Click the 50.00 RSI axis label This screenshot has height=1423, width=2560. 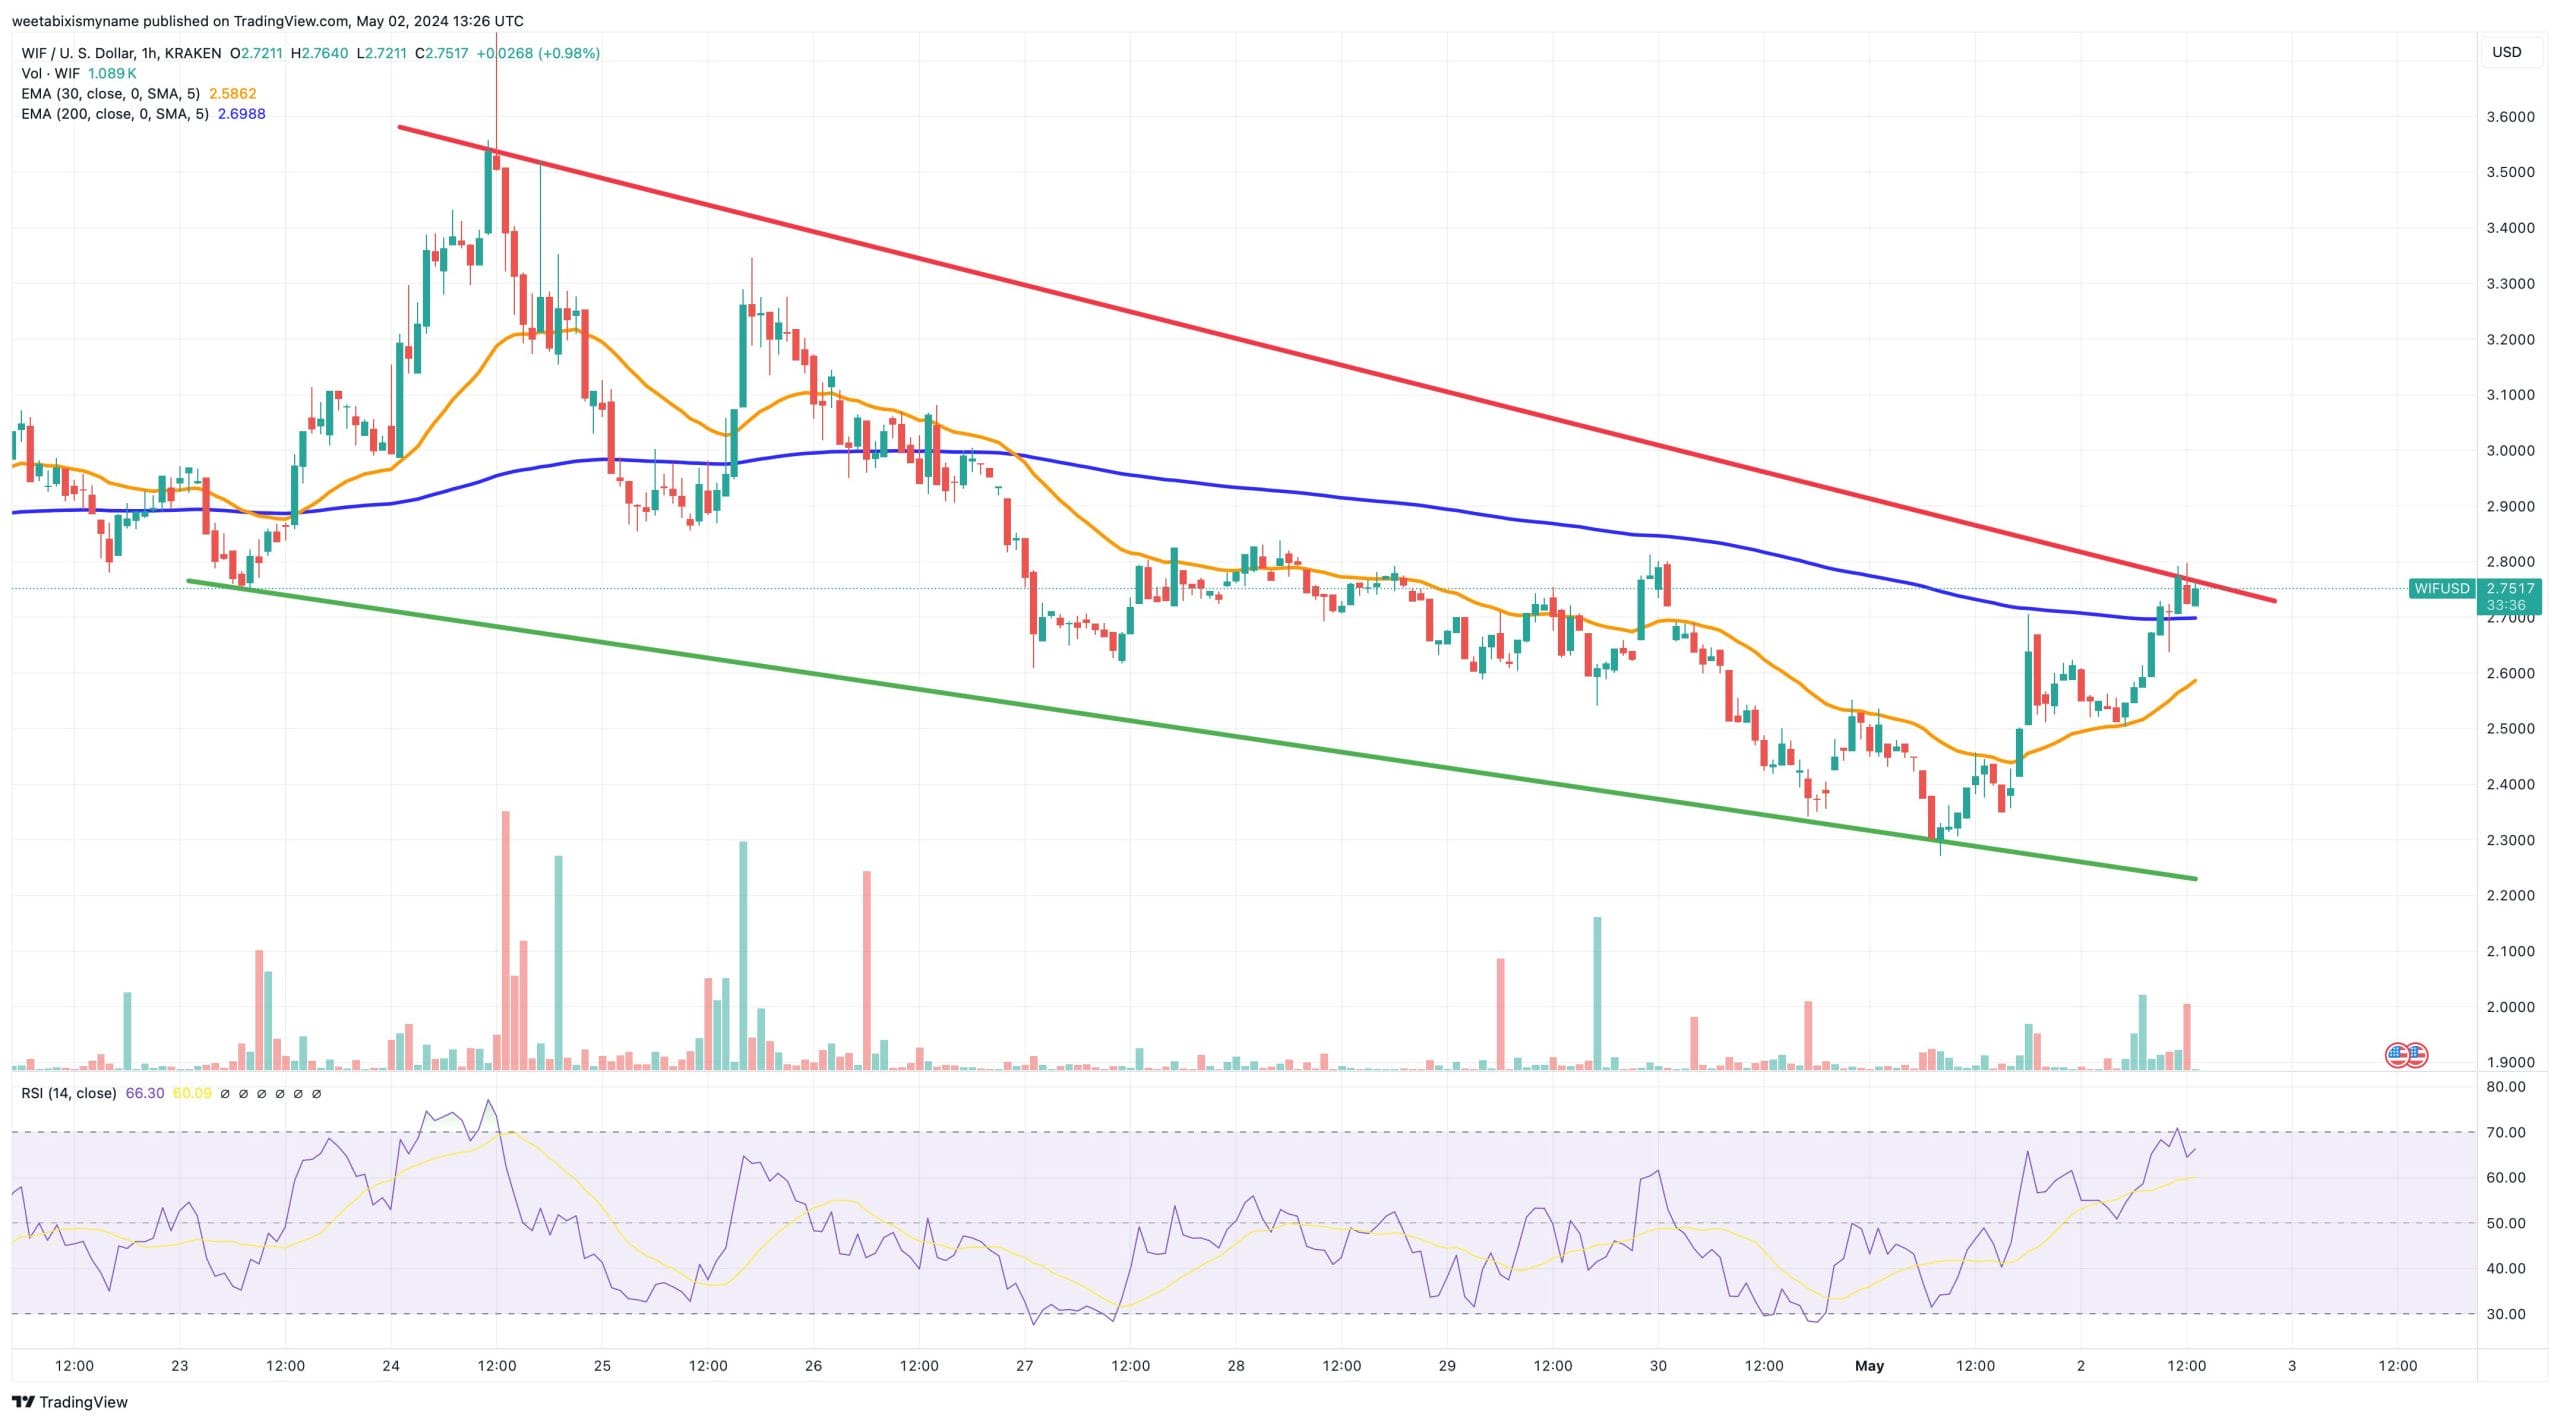click(x=2506, y=1223)
